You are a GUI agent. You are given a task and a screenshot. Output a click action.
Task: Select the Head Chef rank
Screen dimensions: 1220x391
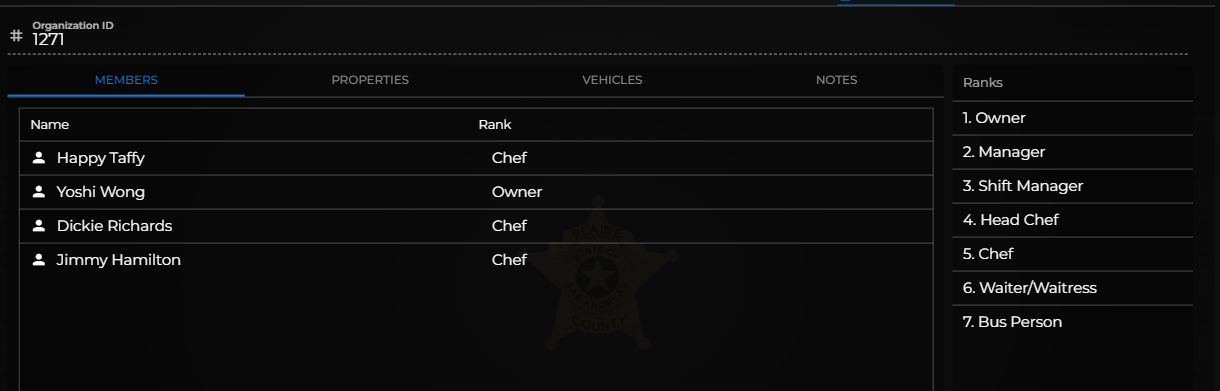(x=1072, y=220)
